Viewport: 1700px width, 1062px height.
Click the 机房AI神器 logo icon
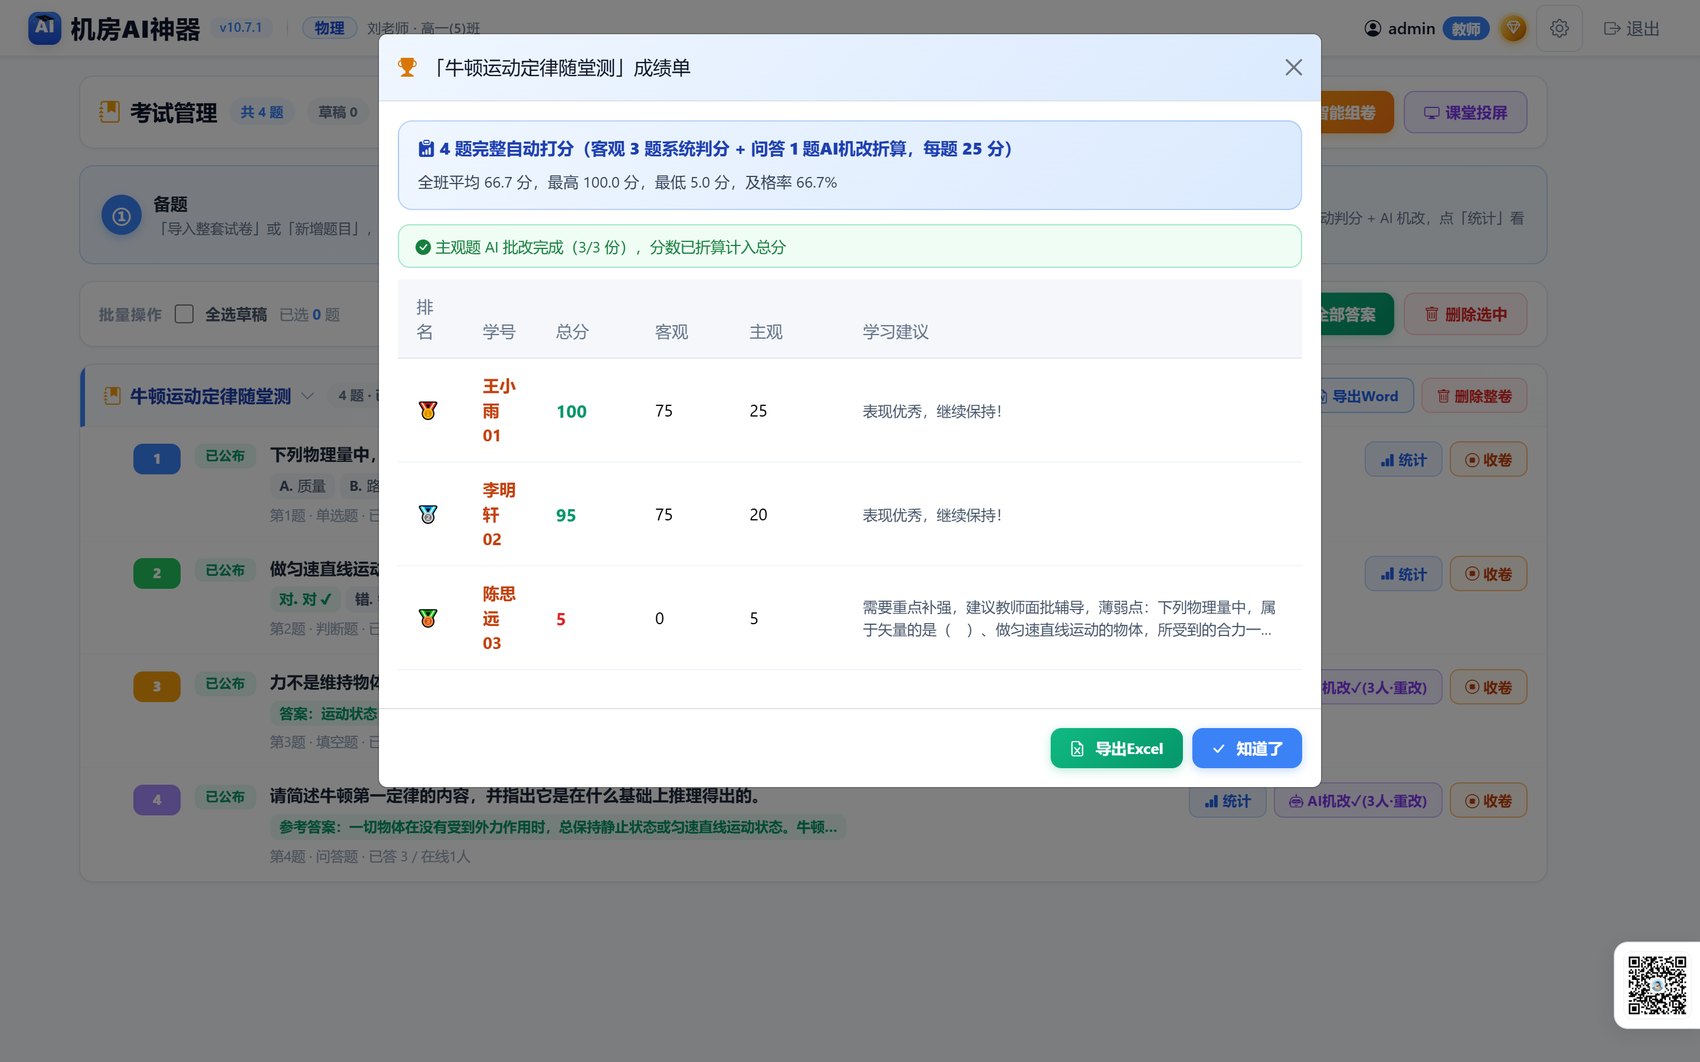coord(45,28)
